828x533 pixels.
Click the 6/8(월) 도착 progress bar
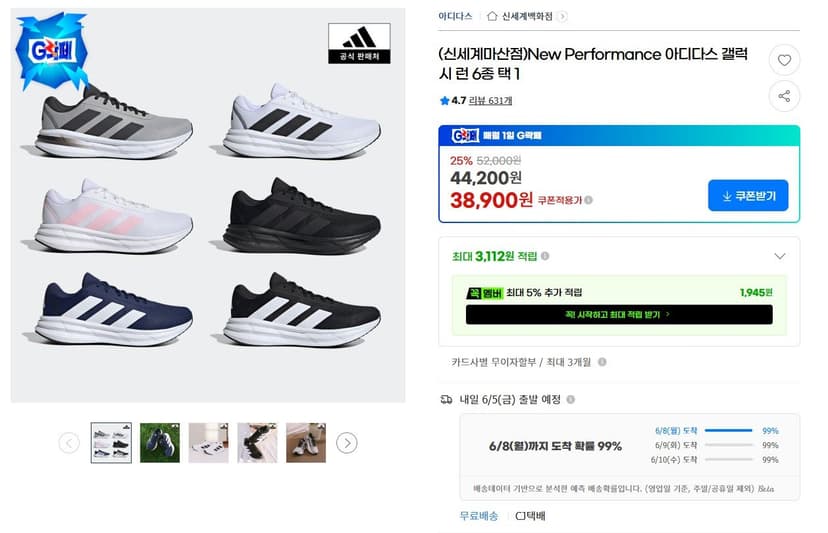coord(728,431)
